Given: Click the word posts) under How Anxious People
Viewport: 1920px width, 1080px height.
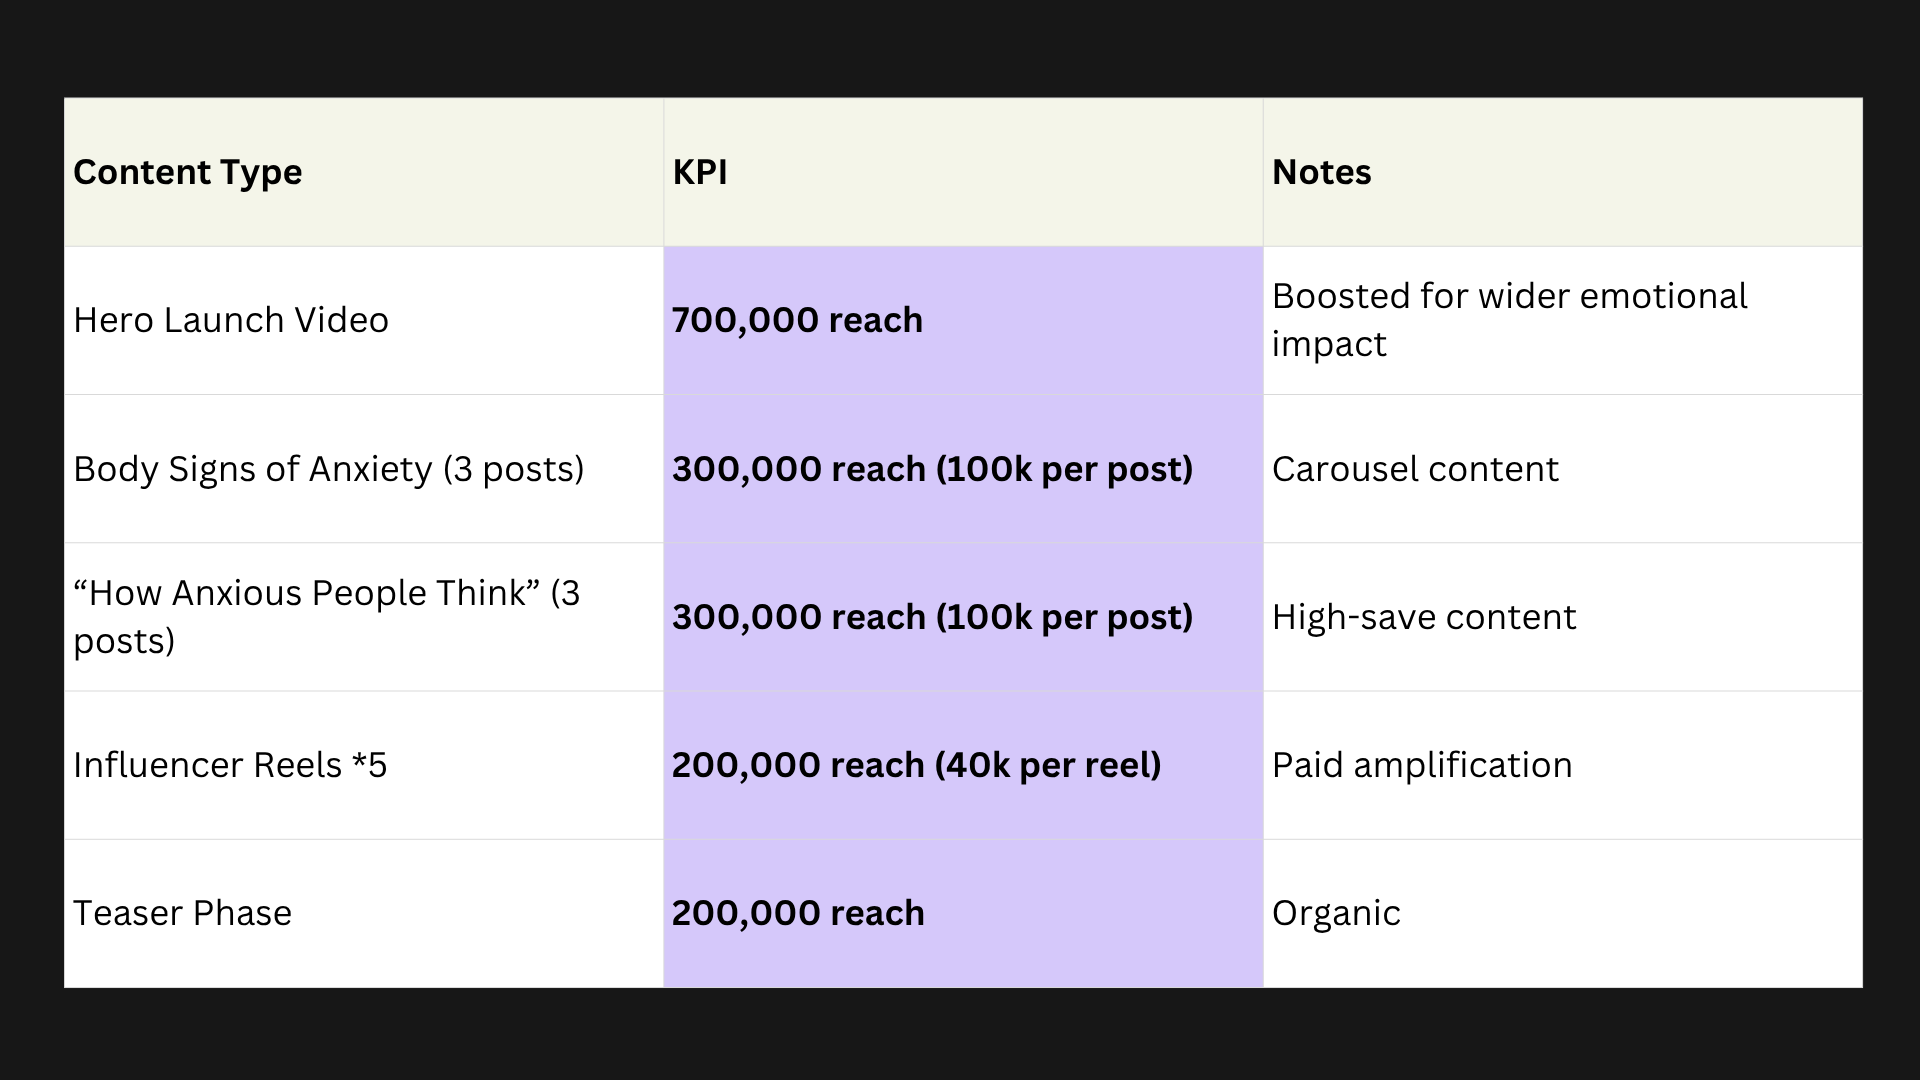Looking at the screenshot, I should click(124, 642).
